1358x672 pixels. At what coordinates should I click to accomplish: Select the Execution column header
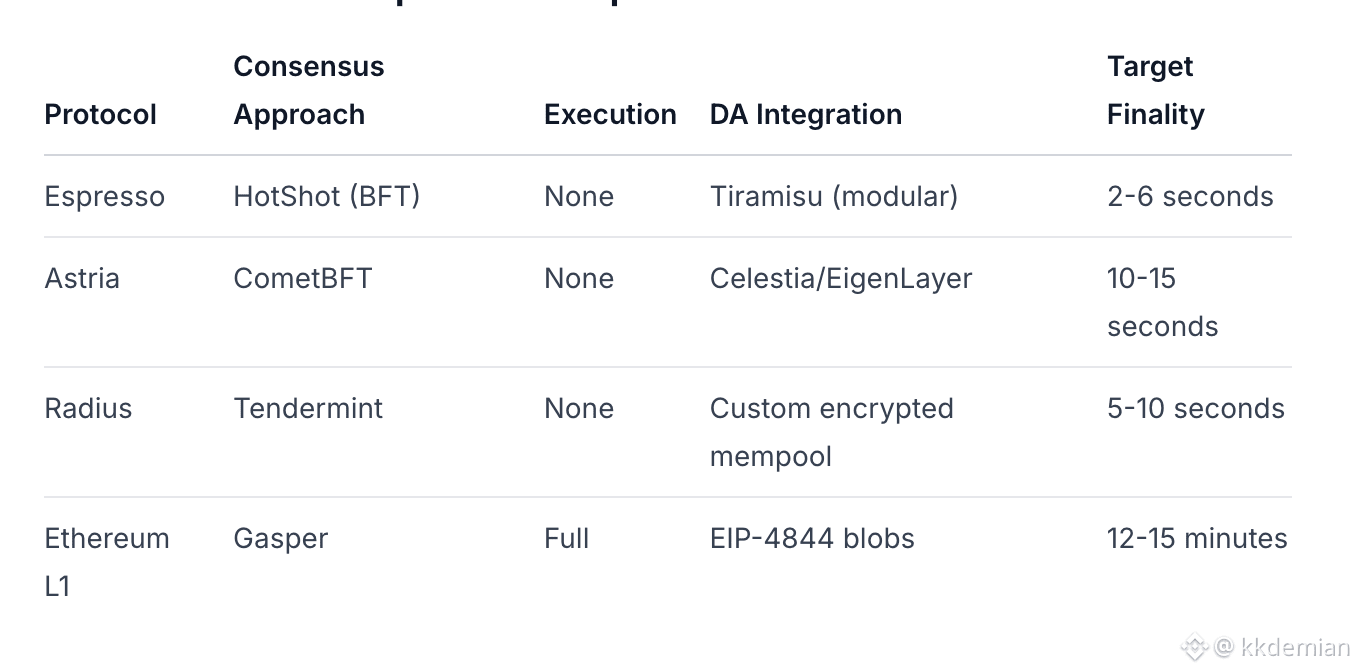[610, 114]
